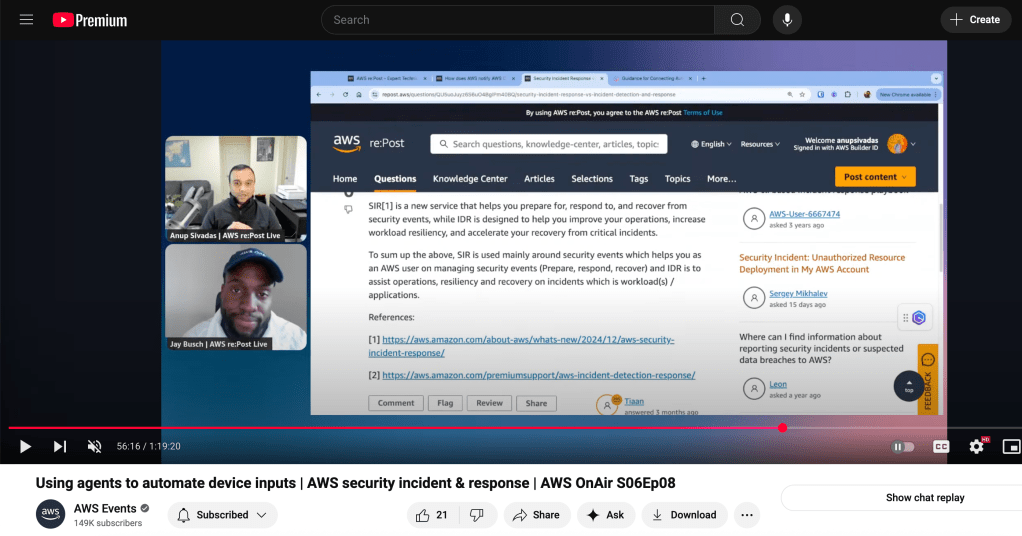Click the YouTube Premium logo
1022x536 pixels.
click(x=90, y=20)
